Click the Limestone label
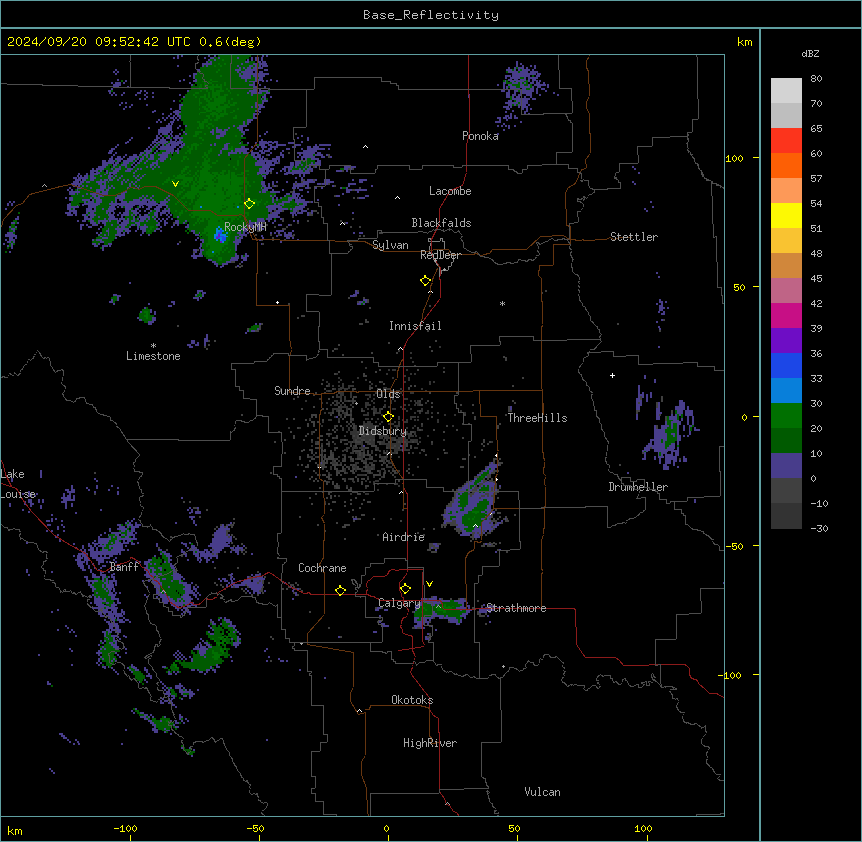The image size is (862, 842). (x=153, y=356)
